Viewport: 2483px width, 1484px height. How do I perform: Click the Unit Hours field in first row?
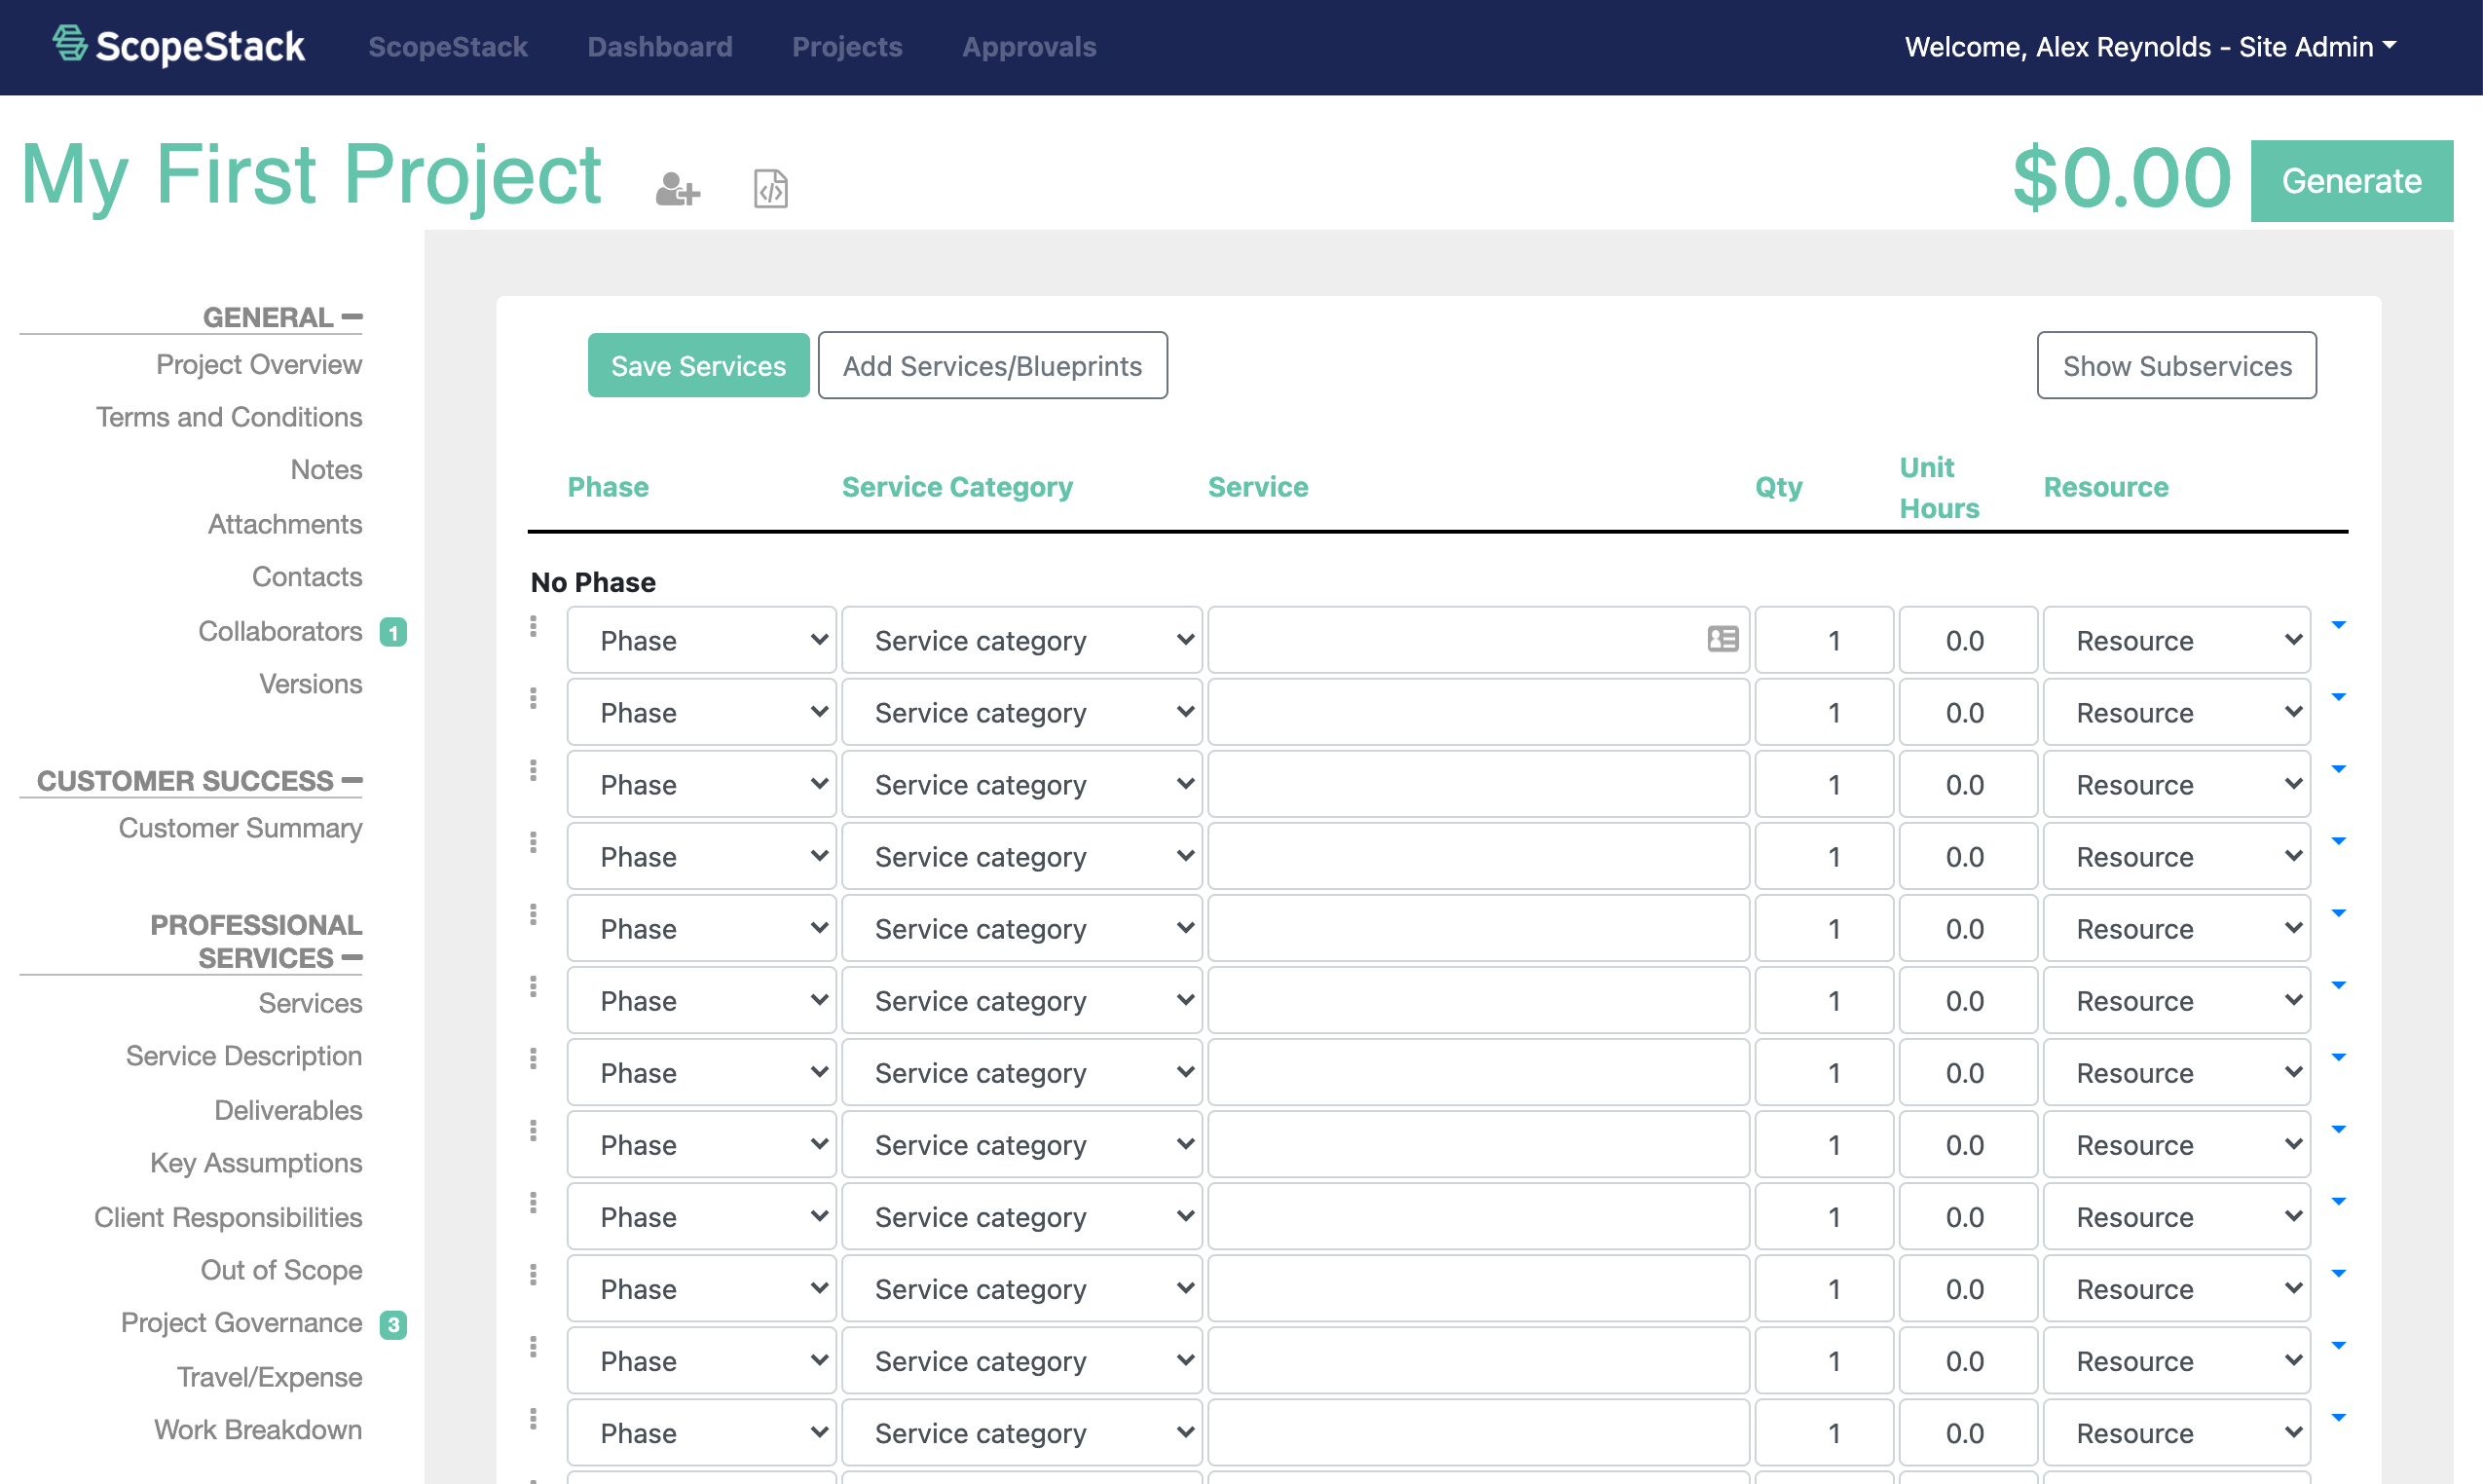click(1968, 640)
